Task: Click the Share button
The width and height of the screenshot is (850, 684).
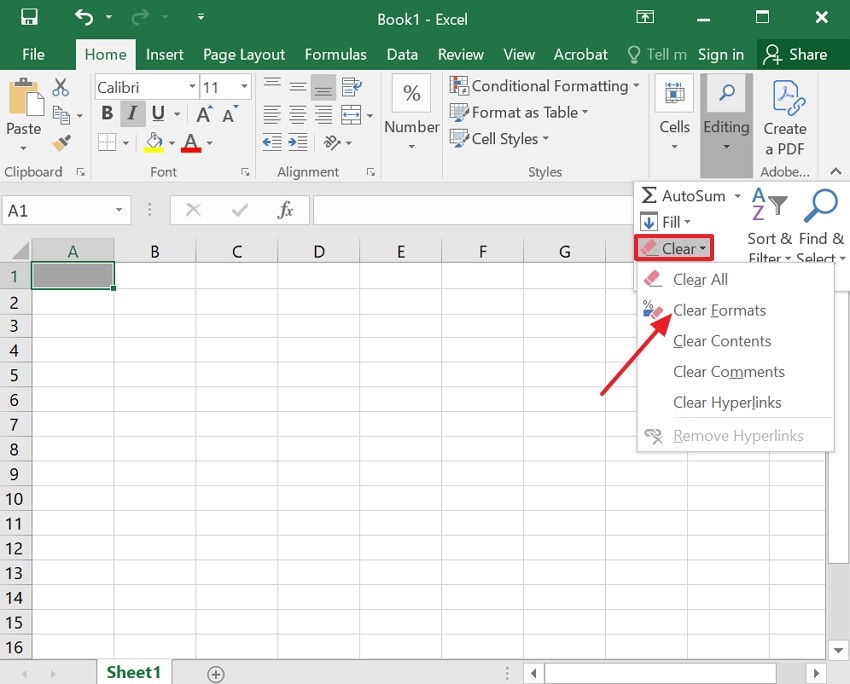Action: [801, 54]
